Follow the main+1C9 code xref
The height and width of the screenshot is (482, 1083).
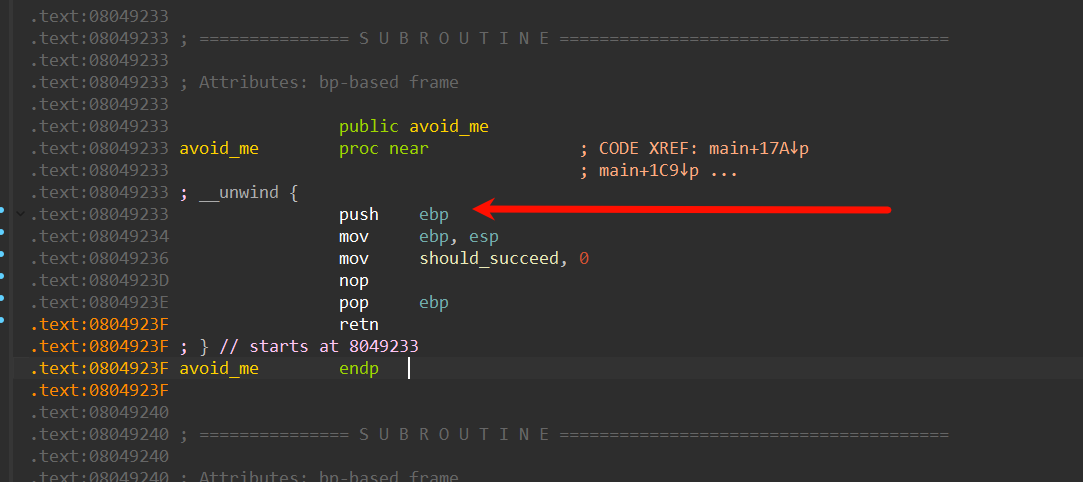tap(649, 171)
